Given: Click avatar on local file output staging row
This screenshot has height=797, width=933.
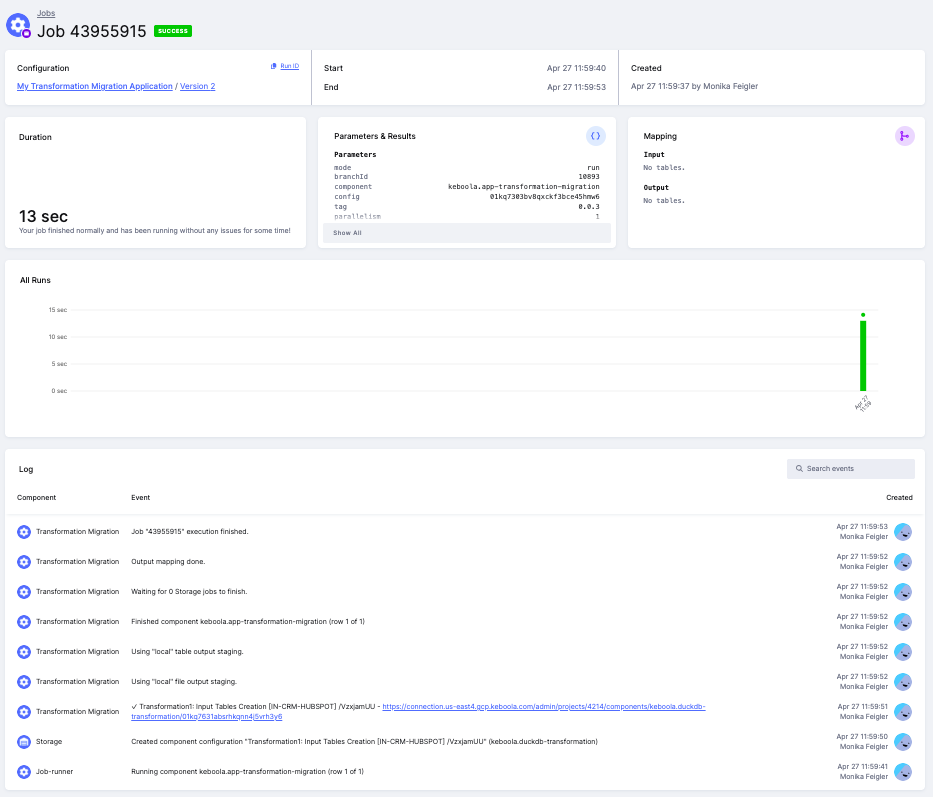Looking at the screenshot, I should click(x=903, y=682).
